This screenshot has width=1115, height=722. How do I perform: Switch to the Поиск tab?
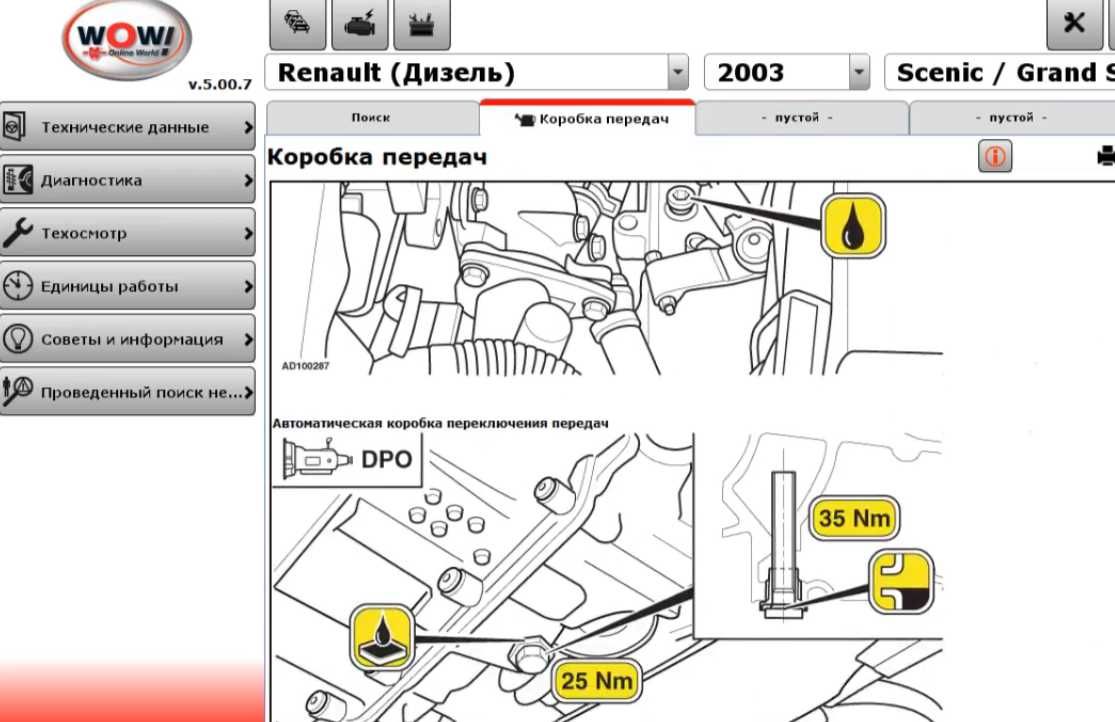point(372,117)
